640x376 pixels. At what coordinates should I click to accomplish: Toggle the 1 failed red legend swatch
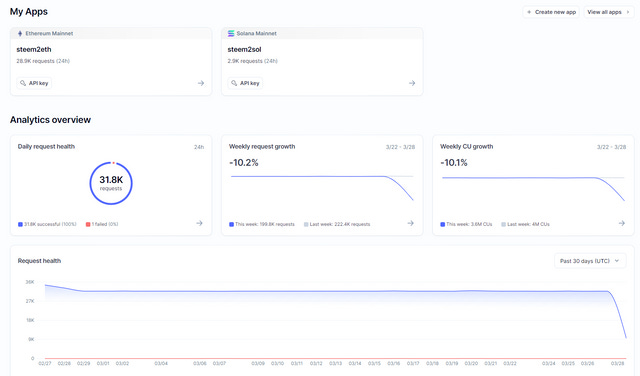(x=88, y=224)
